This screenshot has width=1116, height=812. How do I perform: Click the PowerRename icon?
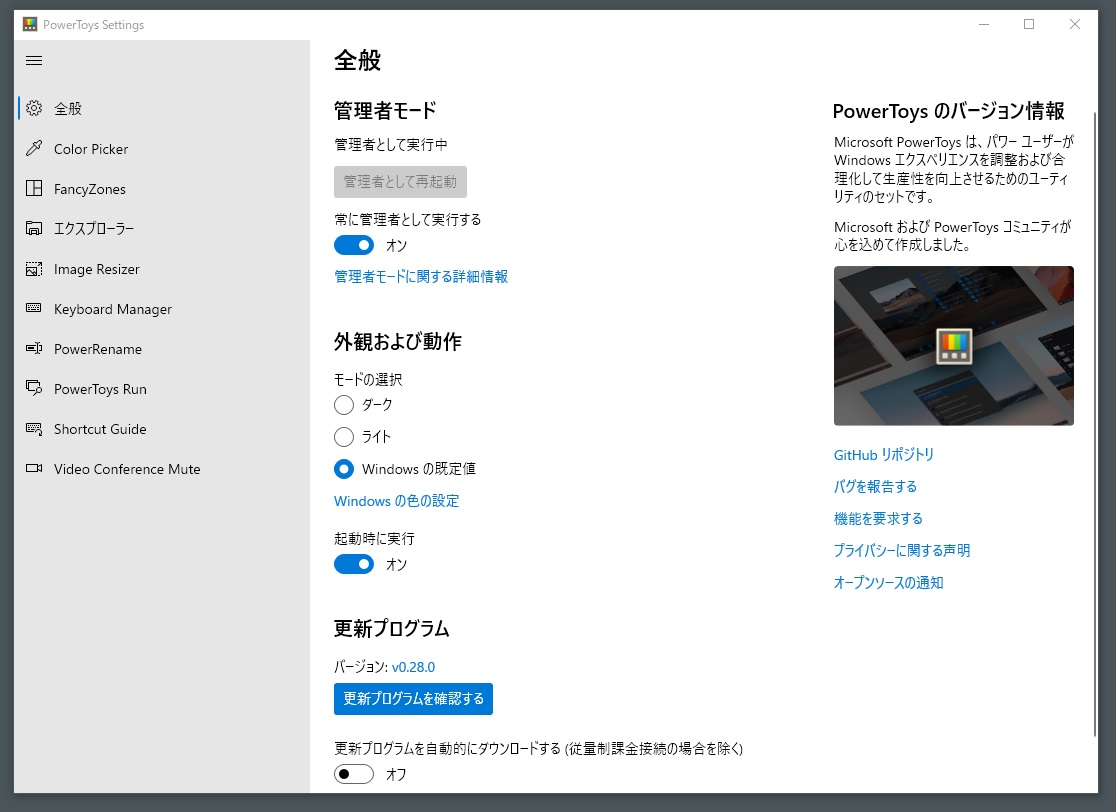(x=33, y=348)
